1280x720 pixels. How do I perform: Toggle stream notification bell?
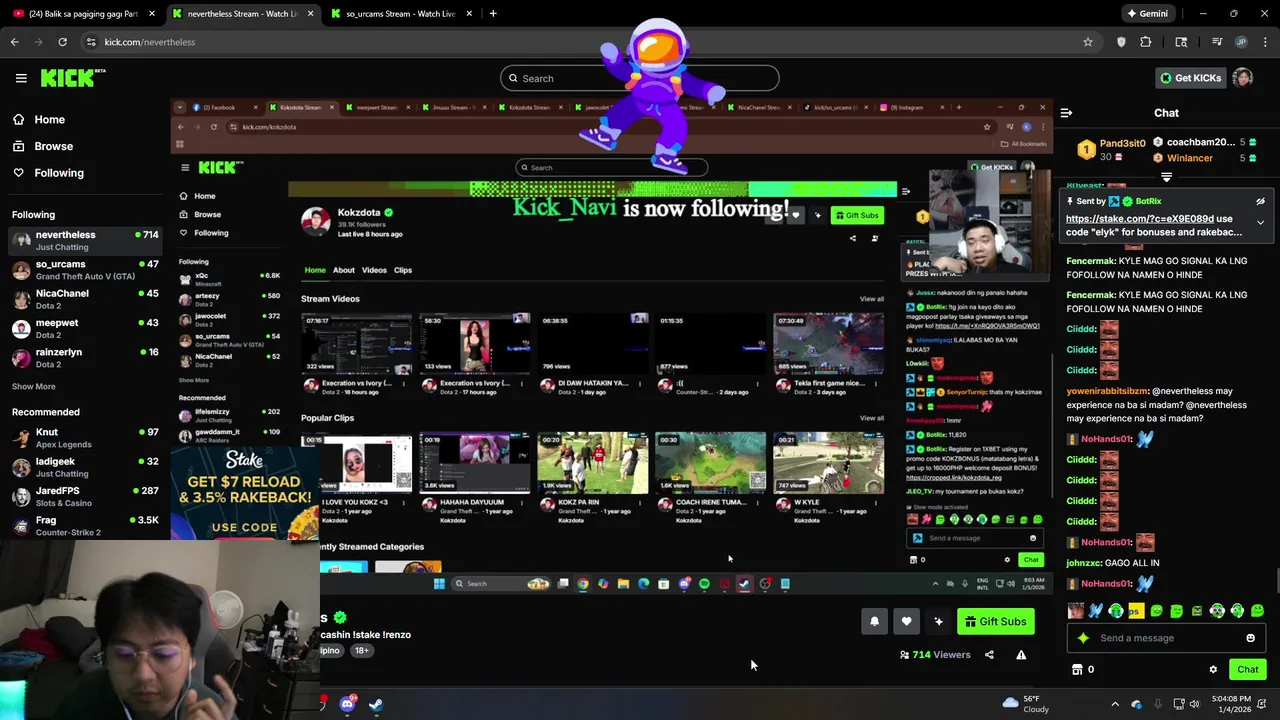(874, 621)
